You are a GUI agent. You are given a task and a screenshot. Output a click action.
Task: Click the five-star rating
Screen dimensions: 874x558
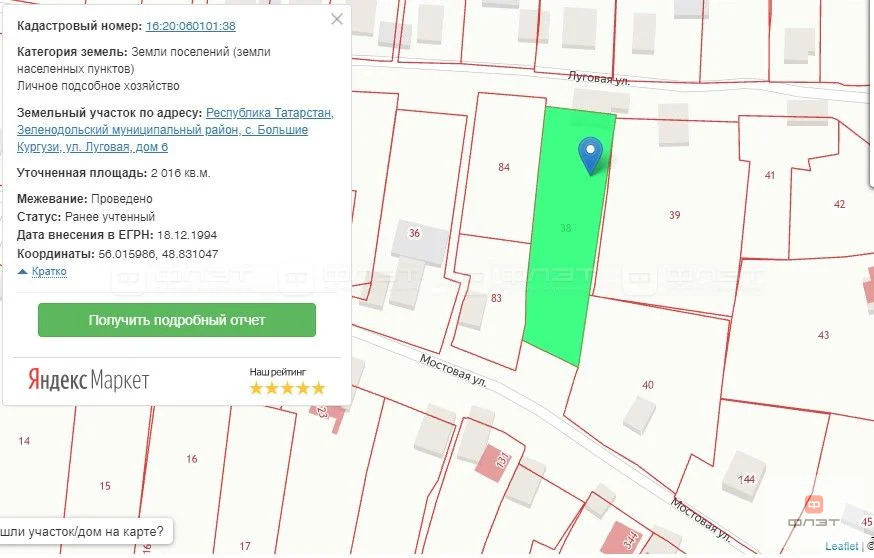coord(287,388)
